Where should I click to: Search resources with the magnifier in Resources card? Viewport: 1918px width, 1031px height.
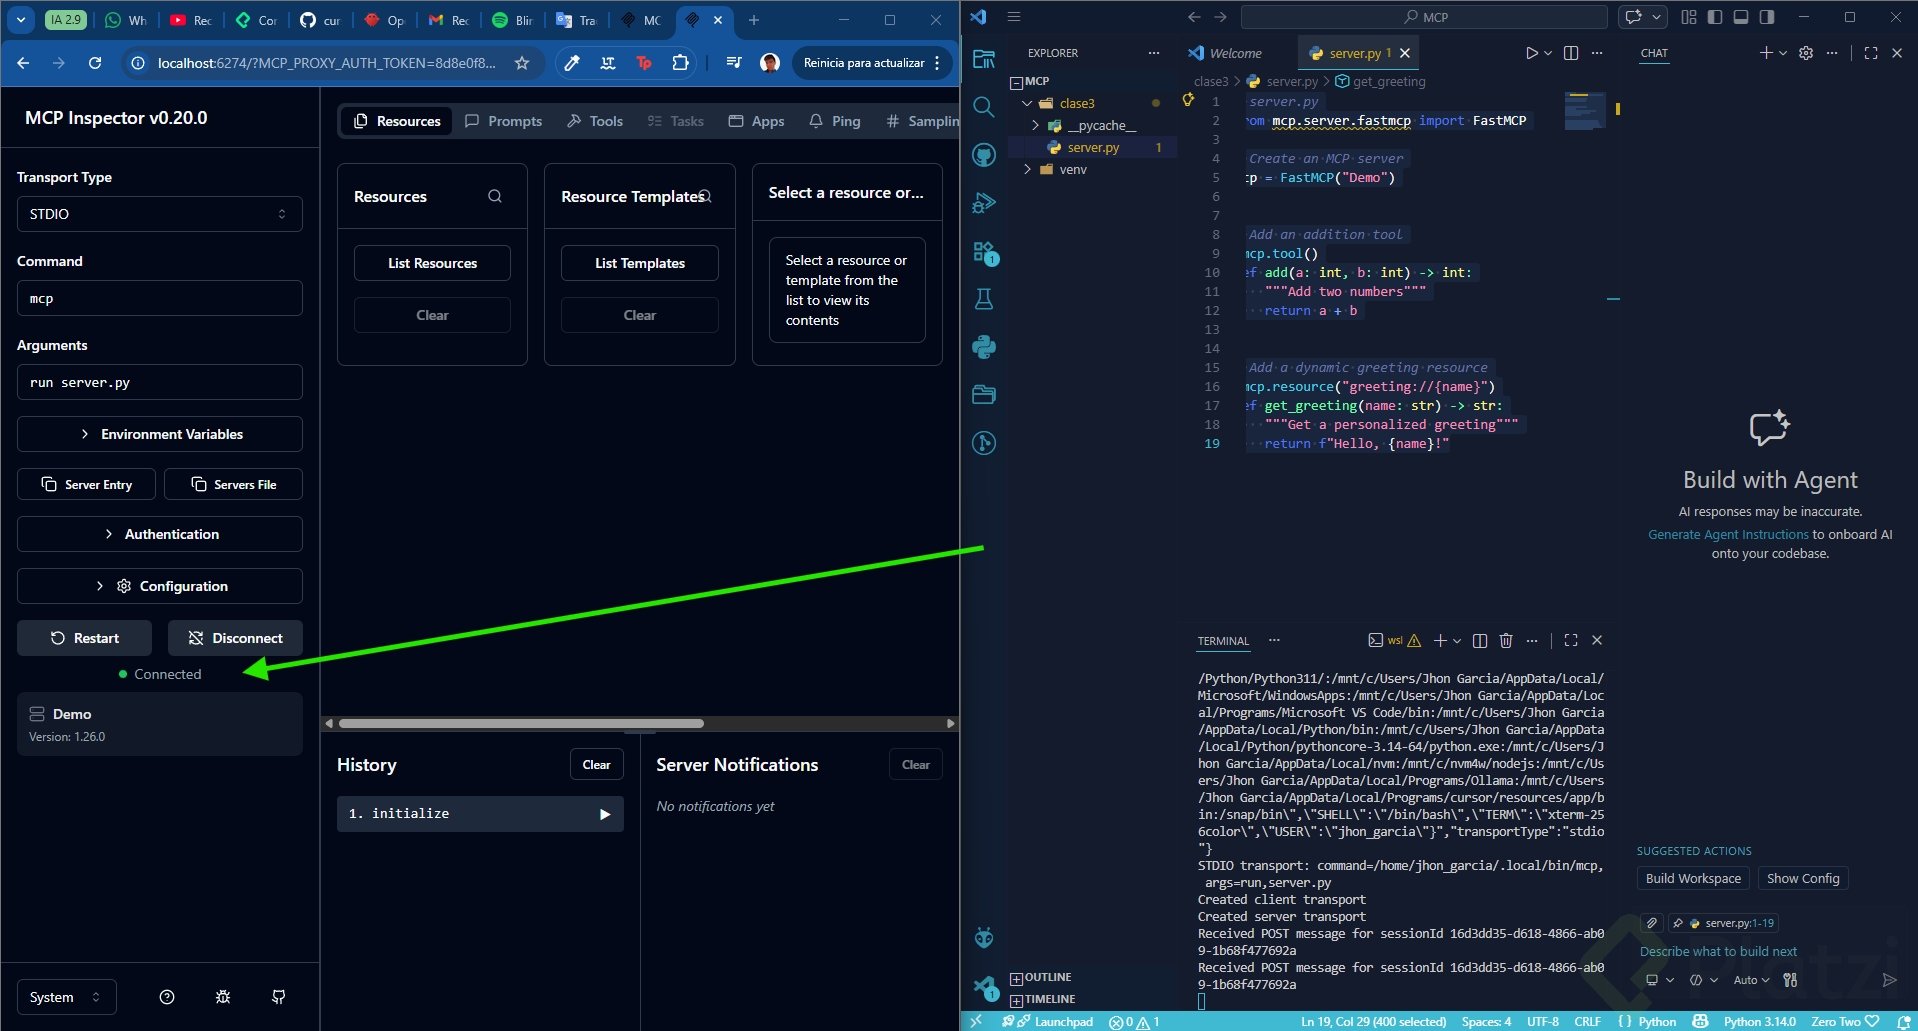pyautogui.click(x=495, y=196)
